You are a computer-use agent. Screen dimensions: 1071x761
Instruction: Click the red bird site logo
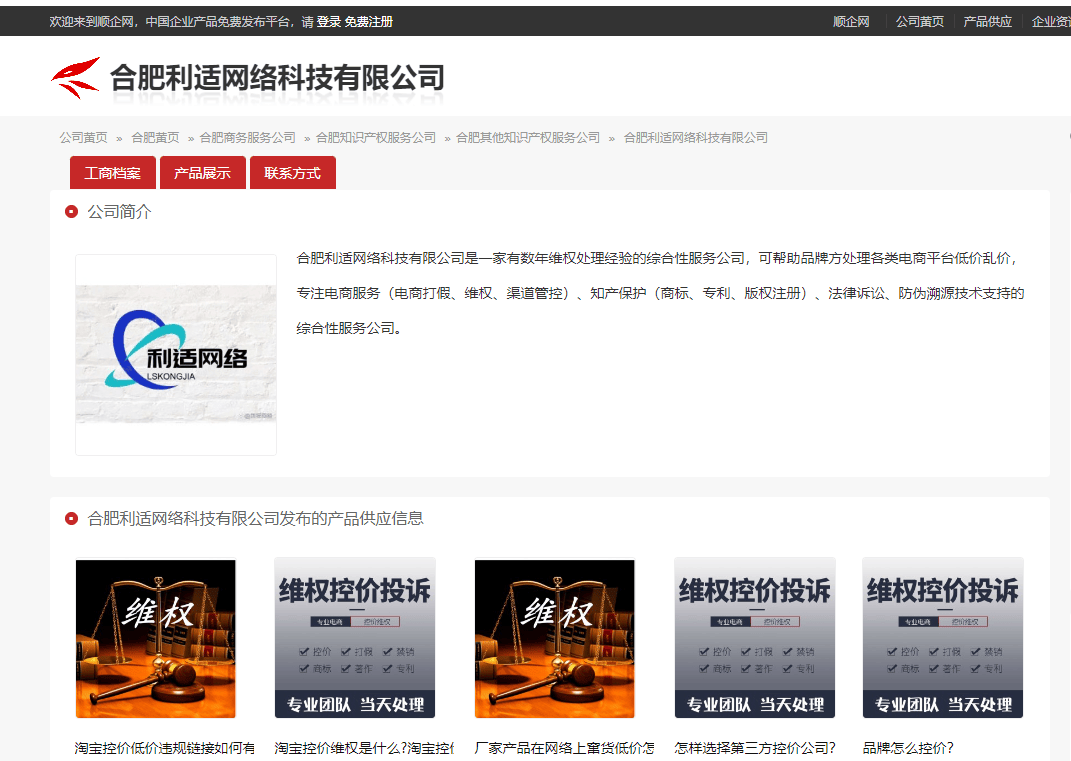[x=76, y=78]
